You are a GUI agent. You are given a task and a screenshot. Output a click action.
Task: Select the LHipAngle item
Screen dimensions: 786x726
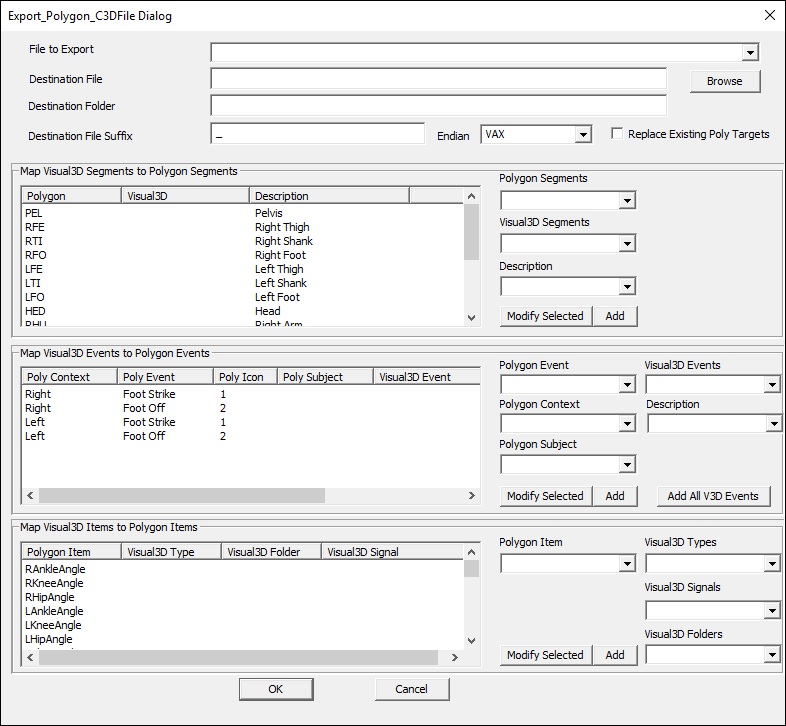(49, 639)
